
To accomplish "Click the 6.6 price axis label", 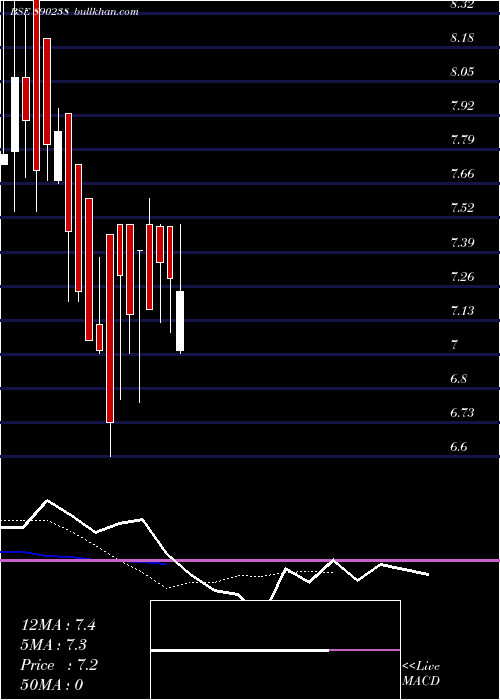I will click(459, 446).
